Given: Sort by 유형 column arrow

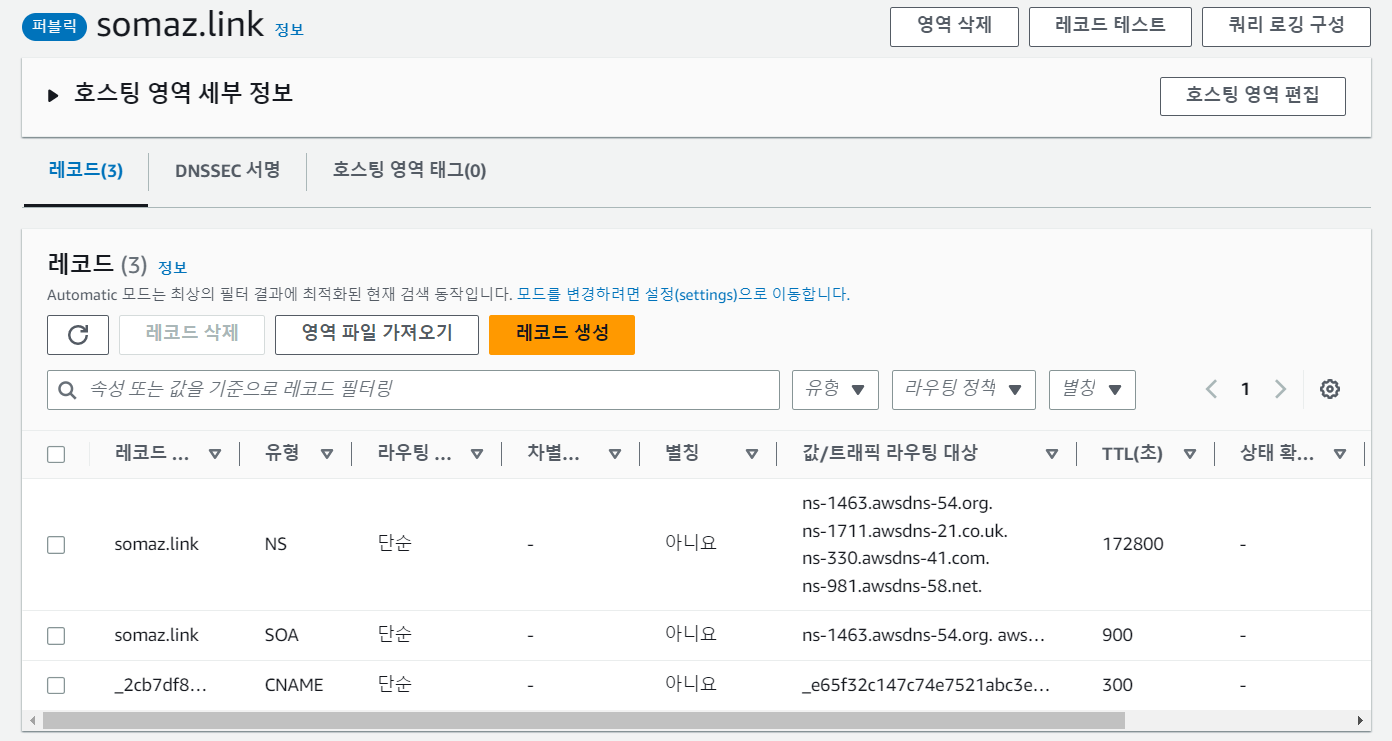Looking at the screenshot, I should click(326, 454).
